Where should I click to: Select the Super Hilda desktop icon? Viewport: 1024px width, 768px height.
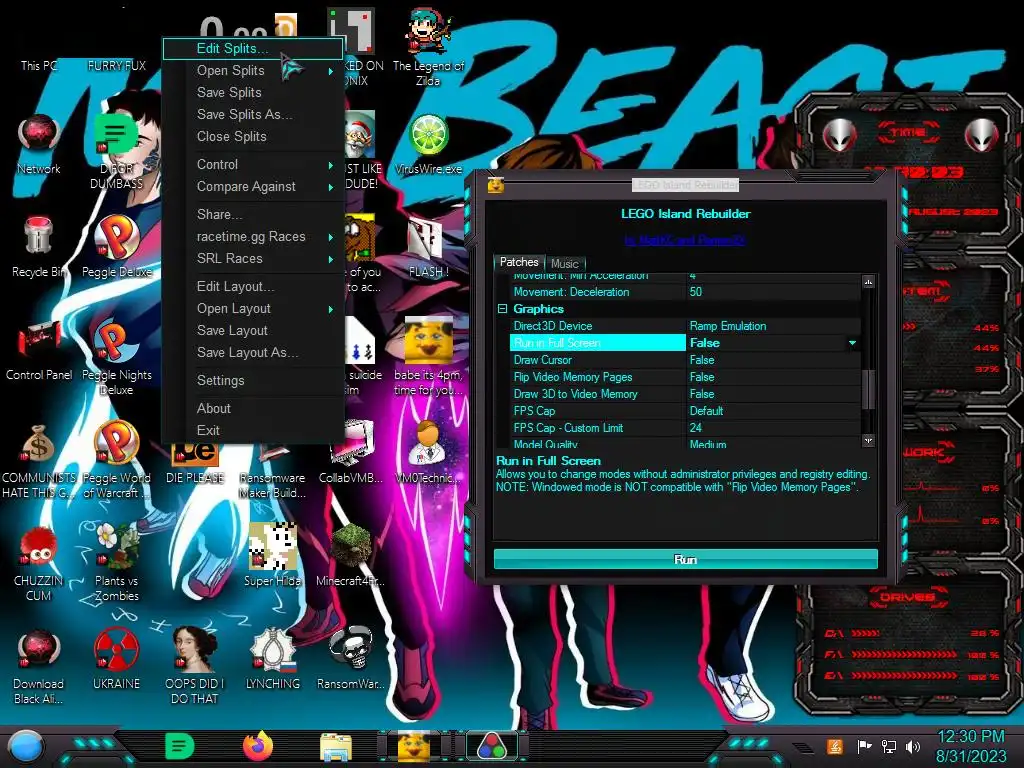click(272, 556)
